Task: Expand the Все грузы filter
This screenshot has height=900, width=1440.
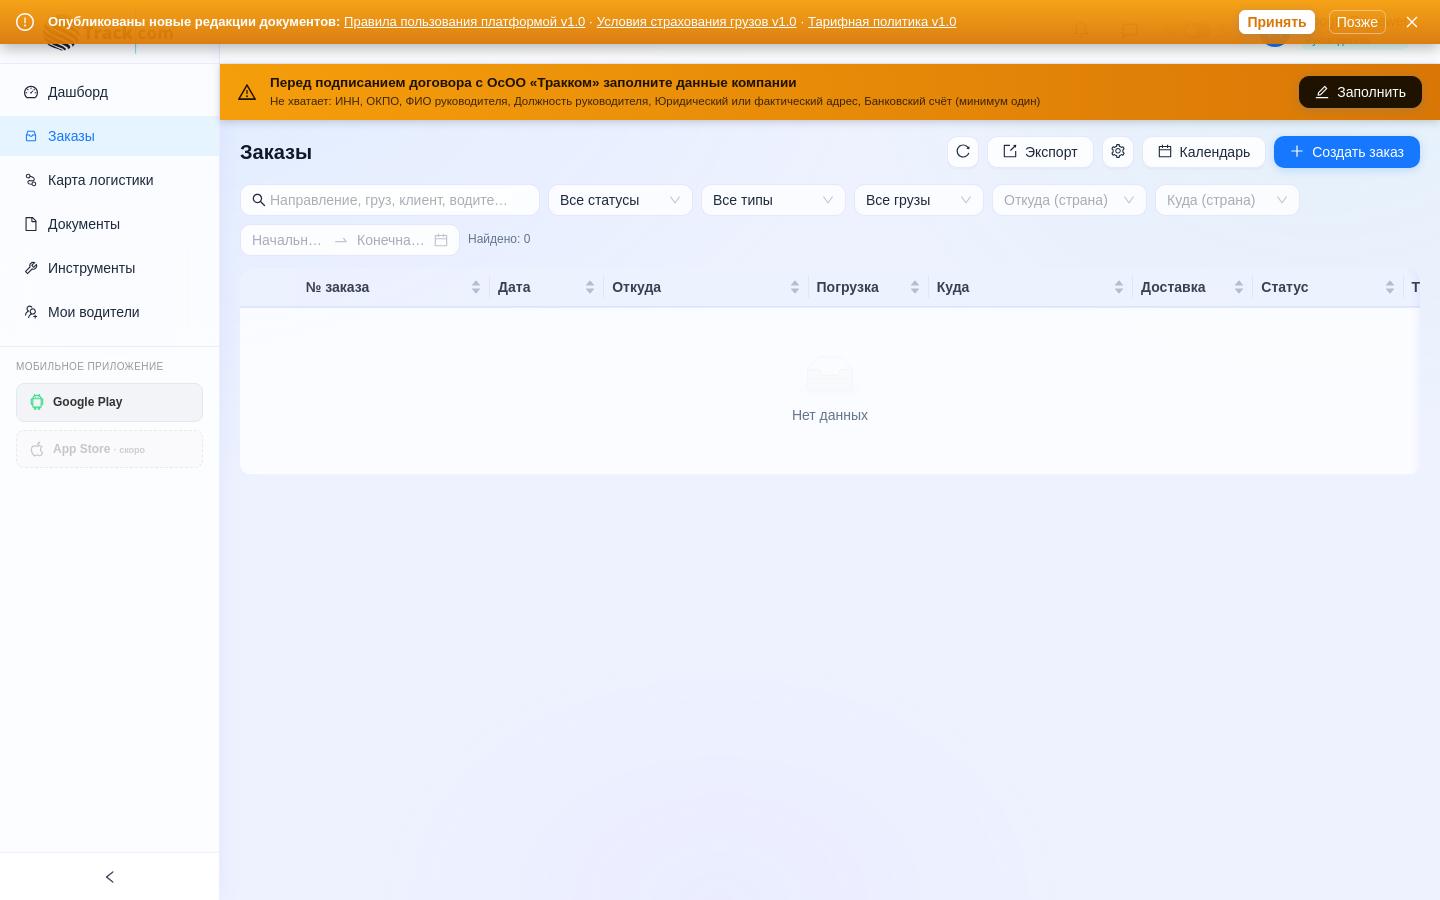Action: pyautogui.click(x=919, y=200)
